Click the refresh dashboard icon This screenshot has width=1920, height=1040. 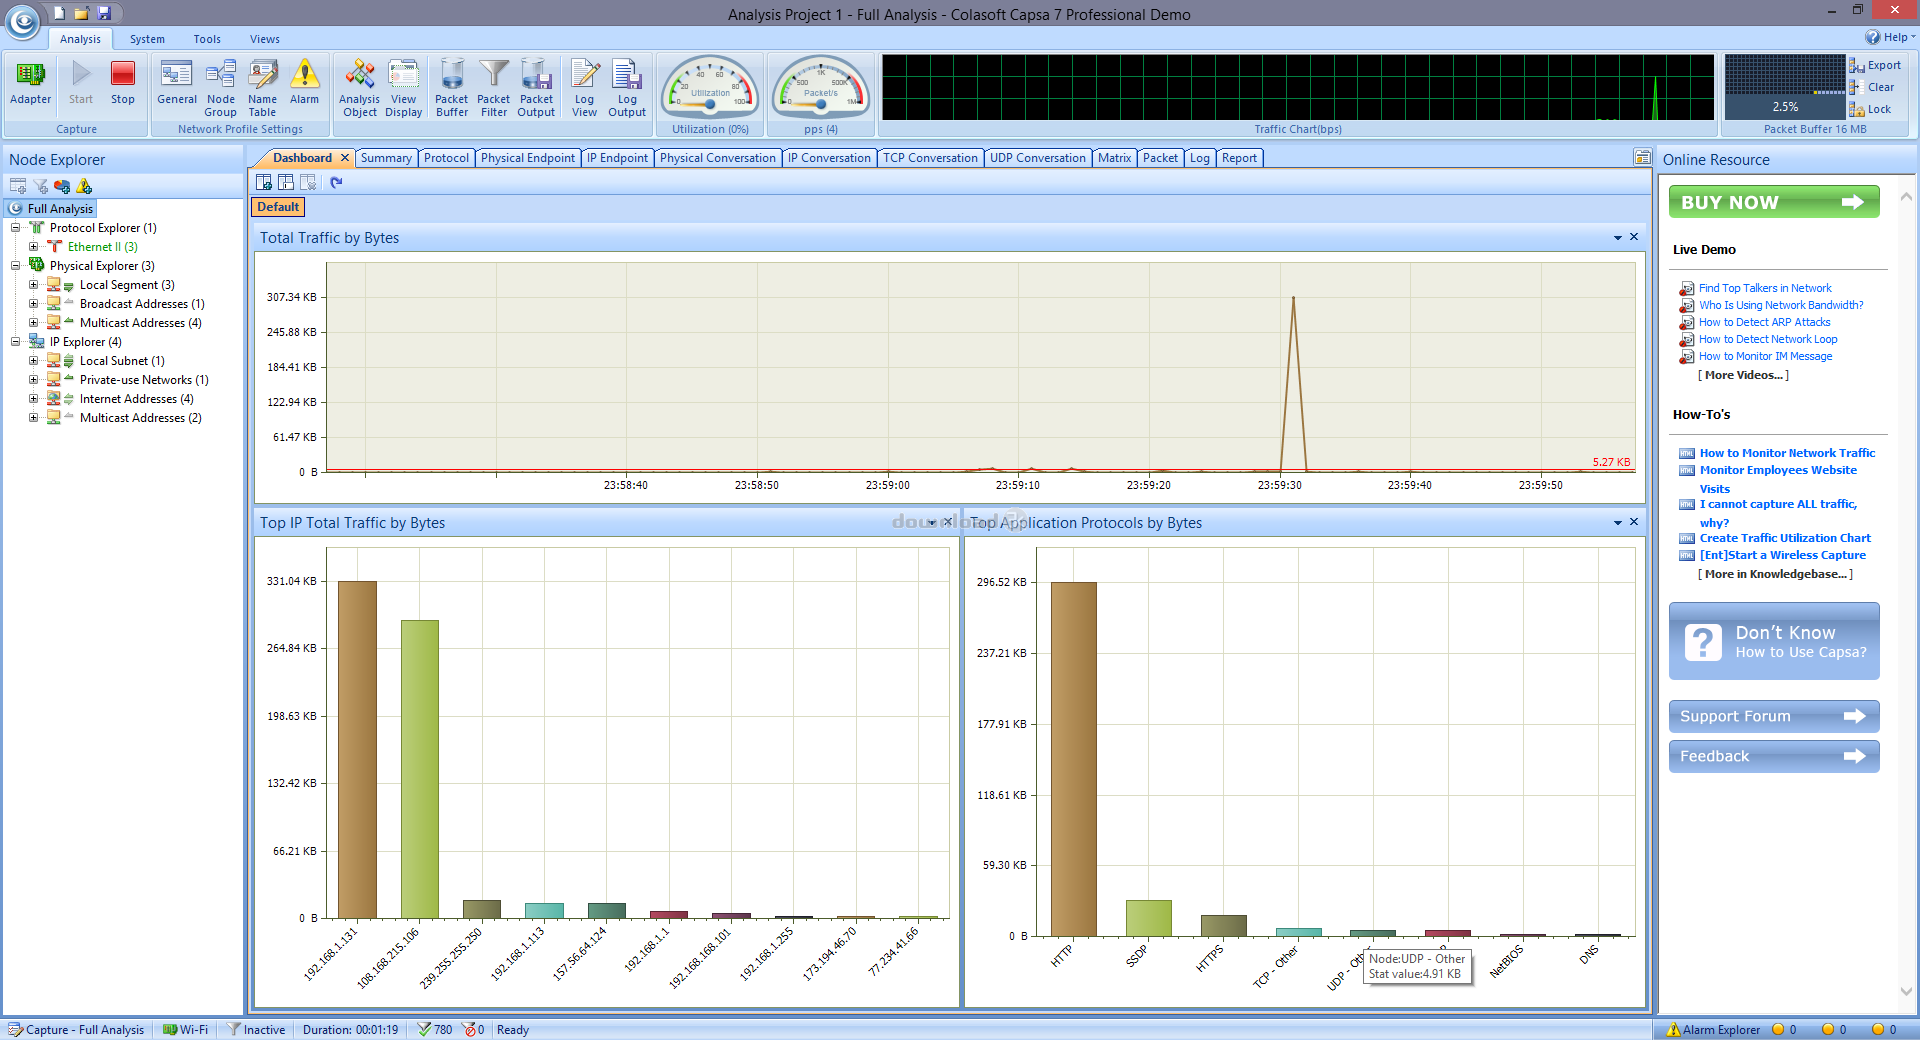click(x=336, y=182)
